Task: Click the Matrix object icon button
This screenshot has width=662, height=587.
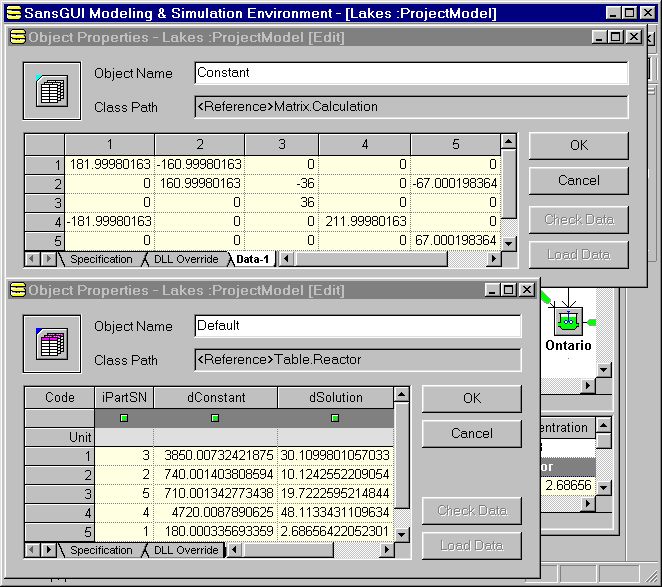Action: (50, 89)
